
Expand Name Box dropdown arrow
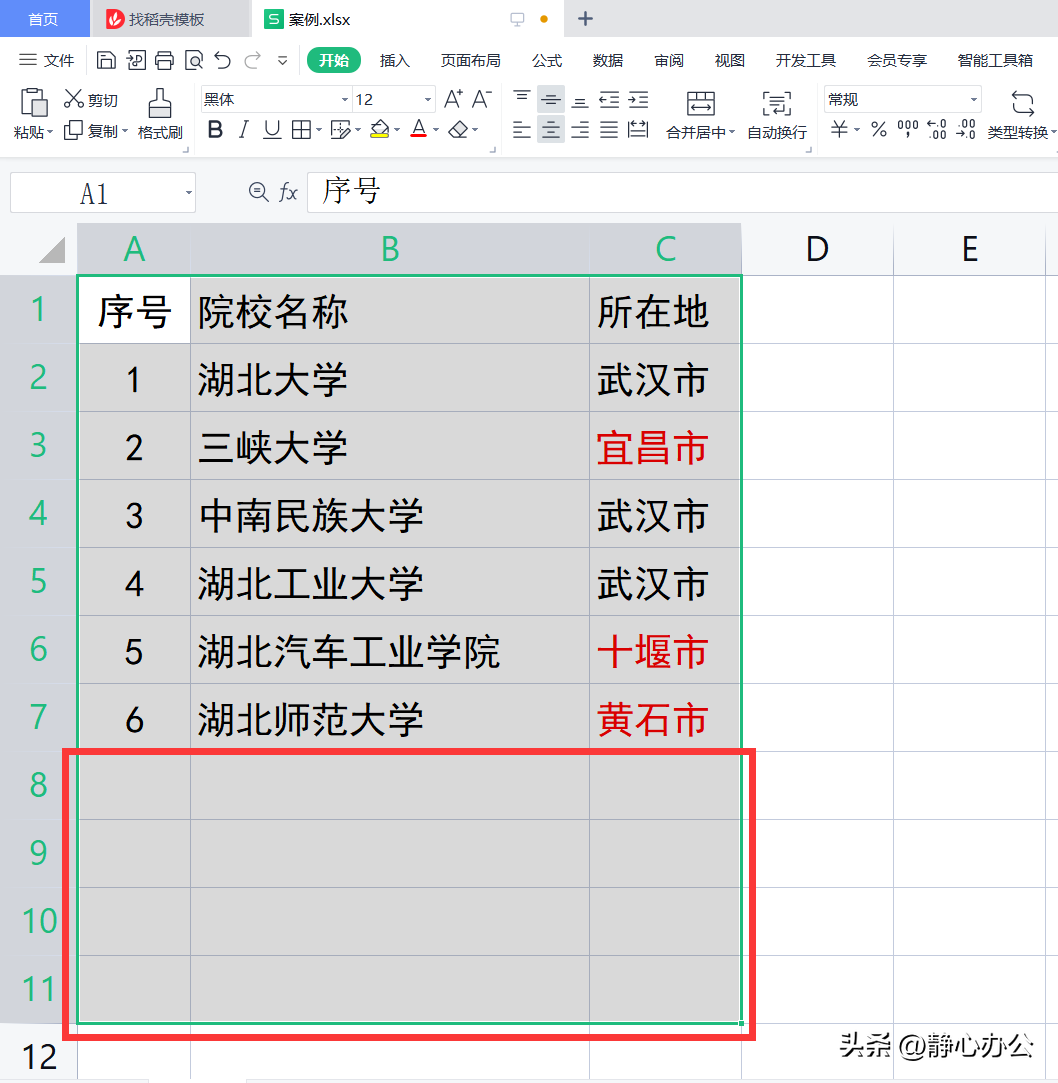click(188, 193)
